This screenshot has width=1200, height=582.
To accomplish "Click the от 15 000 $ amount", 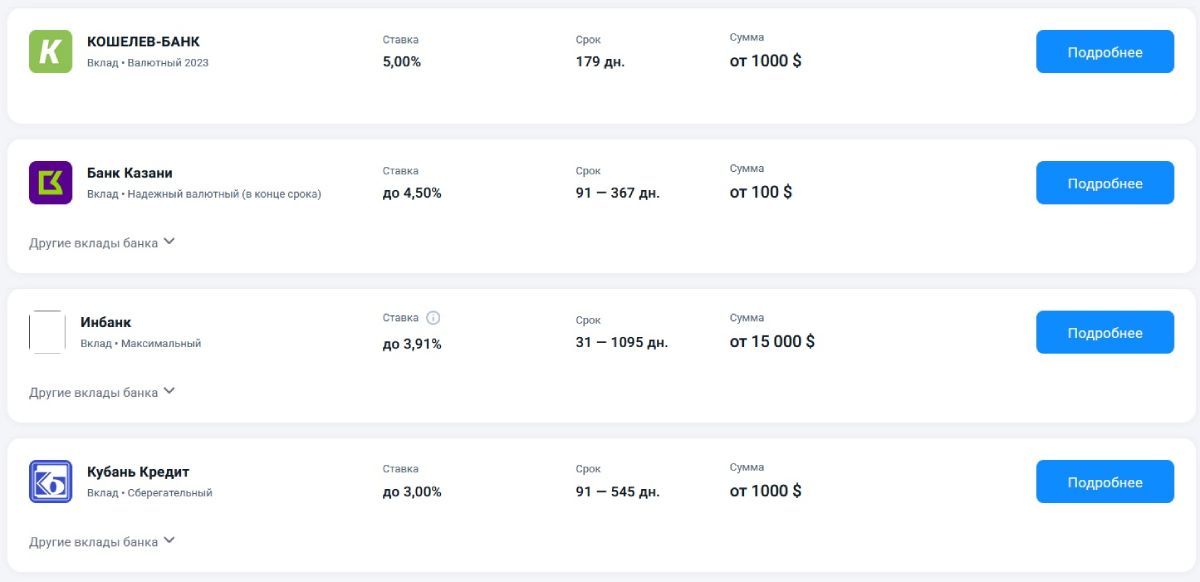I will coord(772,342).
